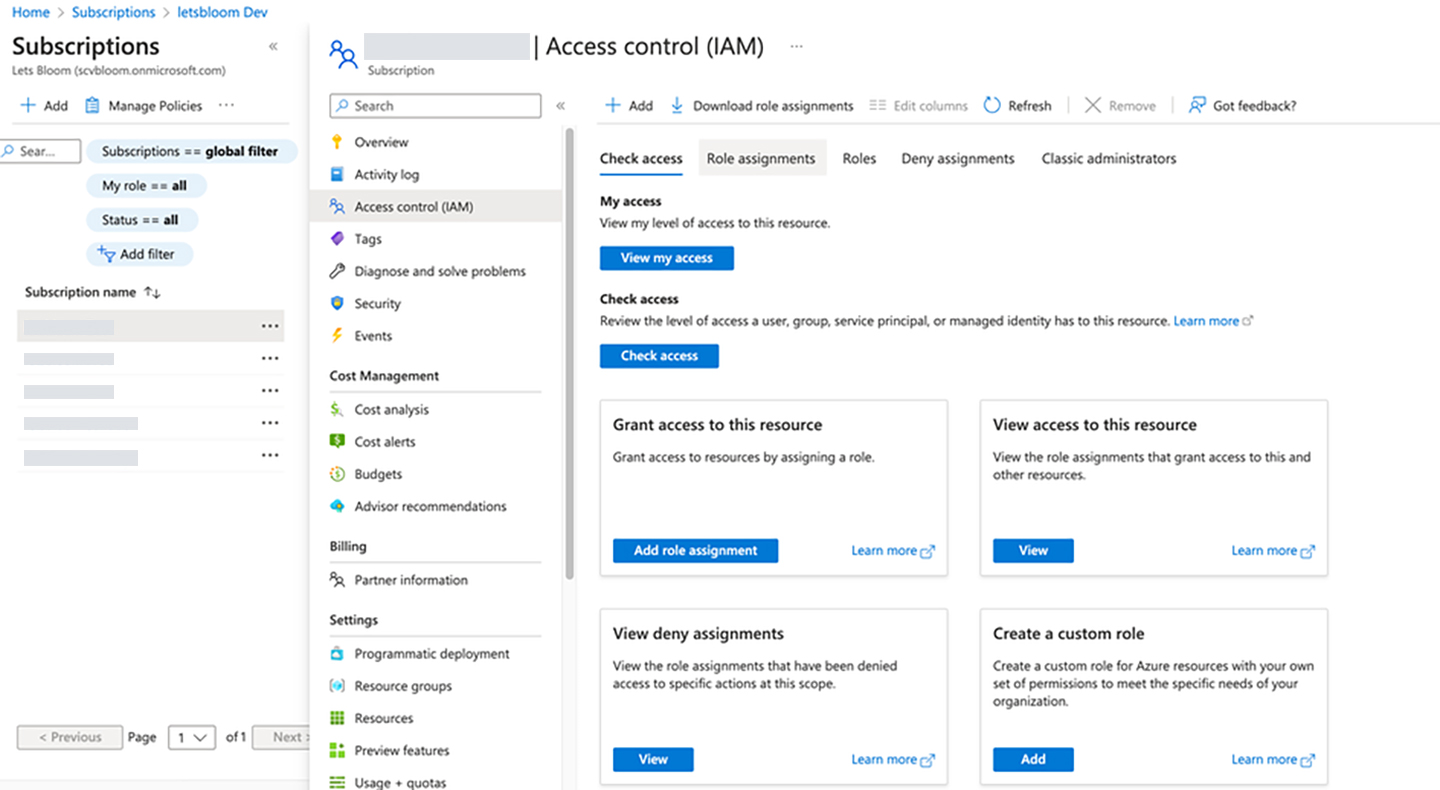Open the Overview key icon
Screen dimensions: 1440x790
pos(337,142)
